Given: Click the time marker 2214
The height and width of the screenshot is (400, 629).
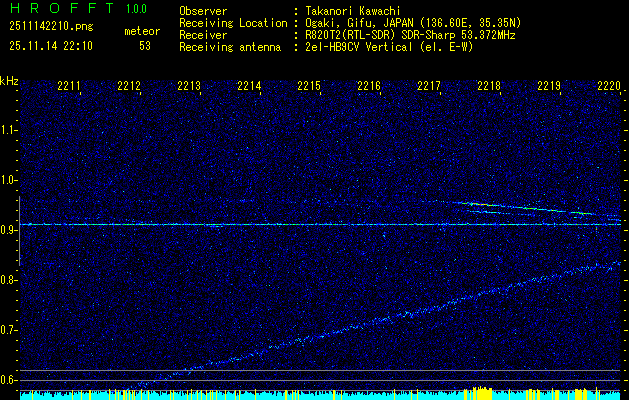Looking at the screenshot, I should point(249,86).
